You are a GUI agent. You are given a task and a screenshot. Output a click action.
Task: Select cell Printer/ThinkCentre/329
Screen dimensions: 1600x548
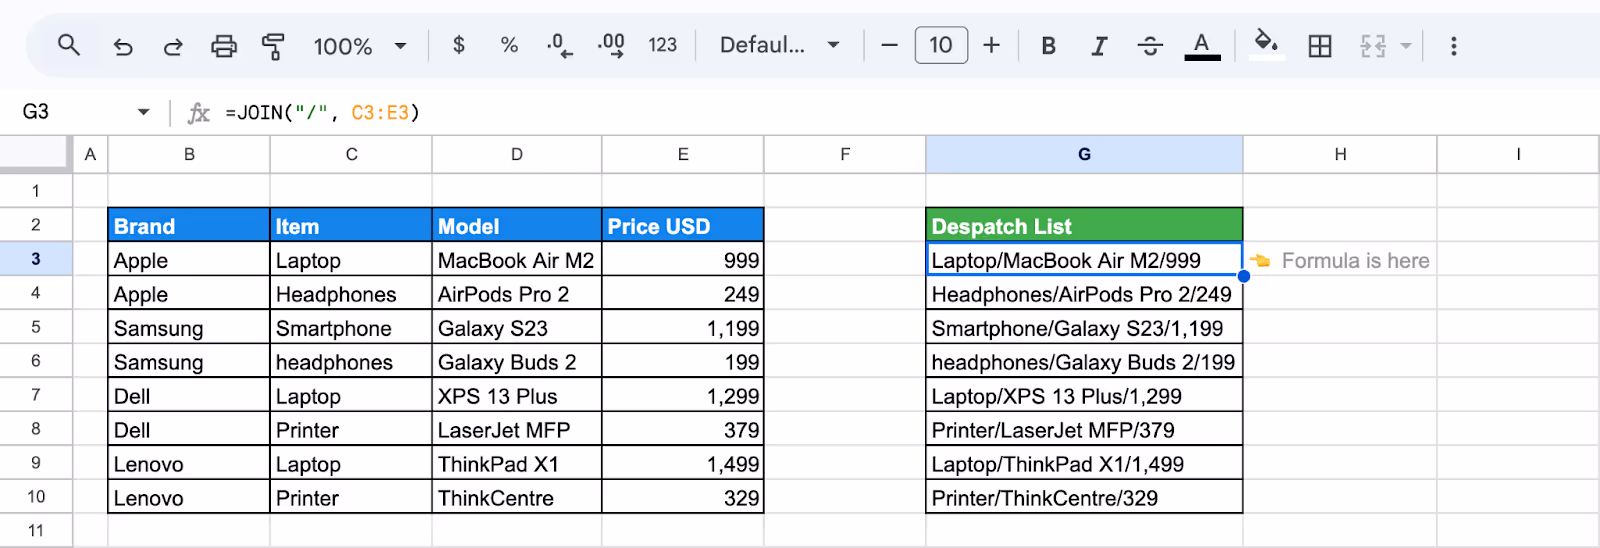[x=1084, y=498]
